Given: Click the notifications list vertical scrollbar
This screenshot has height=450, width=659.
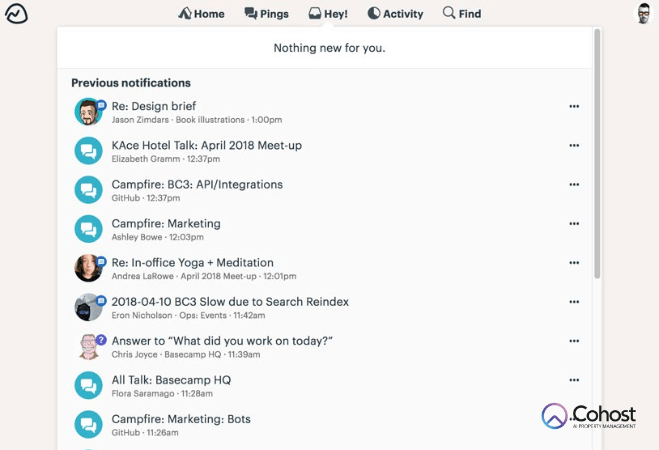Looking at the screenshot, I should [x=597, y=150].
